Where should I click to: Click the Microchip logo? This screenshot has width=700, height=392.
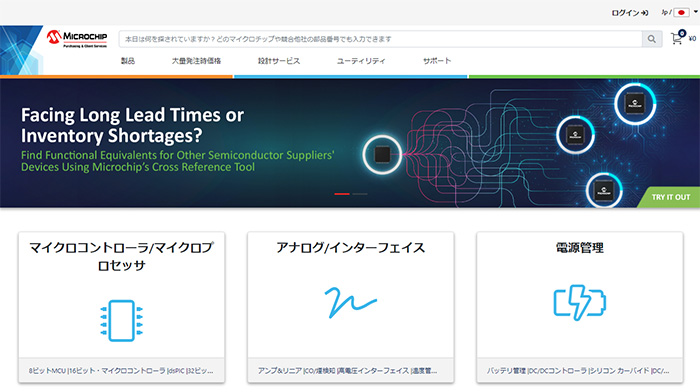(x=77, y=39)
